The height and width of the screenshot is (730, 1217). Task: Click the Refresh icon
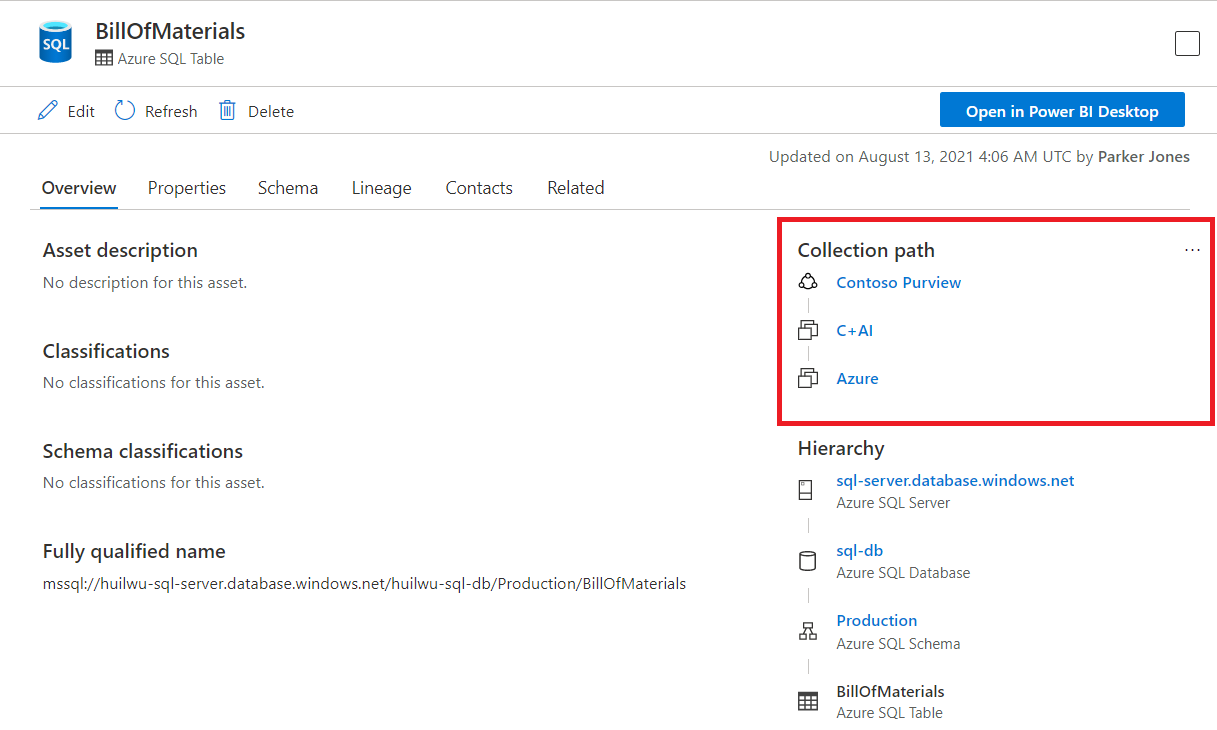pyautogui.click(x=124, y=110)
